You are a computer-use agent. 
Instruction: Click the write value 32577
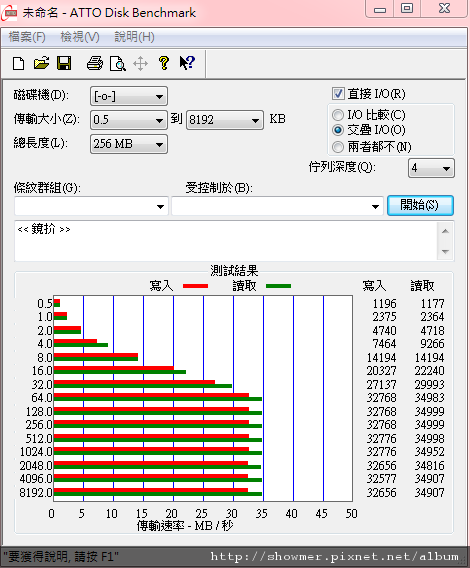pos(382,479)
